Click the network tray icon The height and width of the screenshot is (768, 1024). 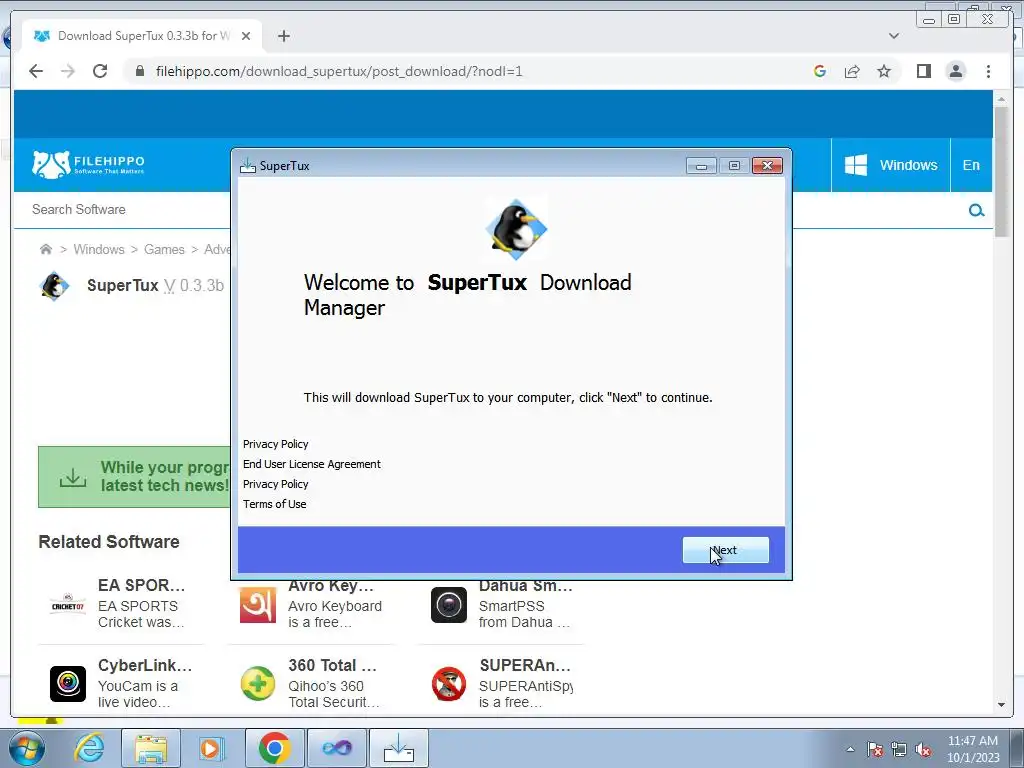click(x=899, y=750)
